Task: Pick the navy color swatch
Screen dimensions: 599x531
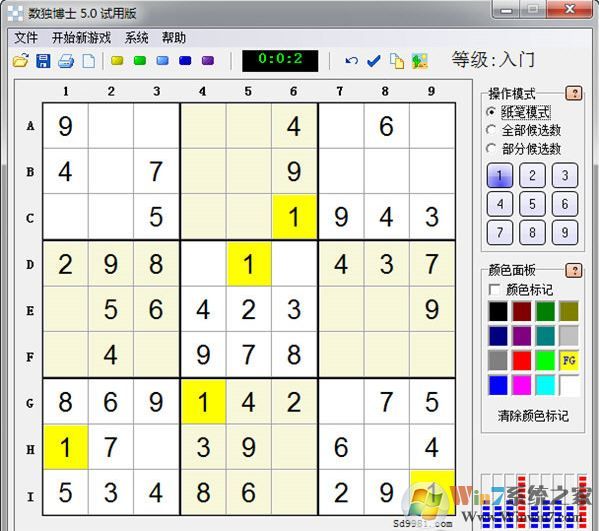Action: click(498, 336)
